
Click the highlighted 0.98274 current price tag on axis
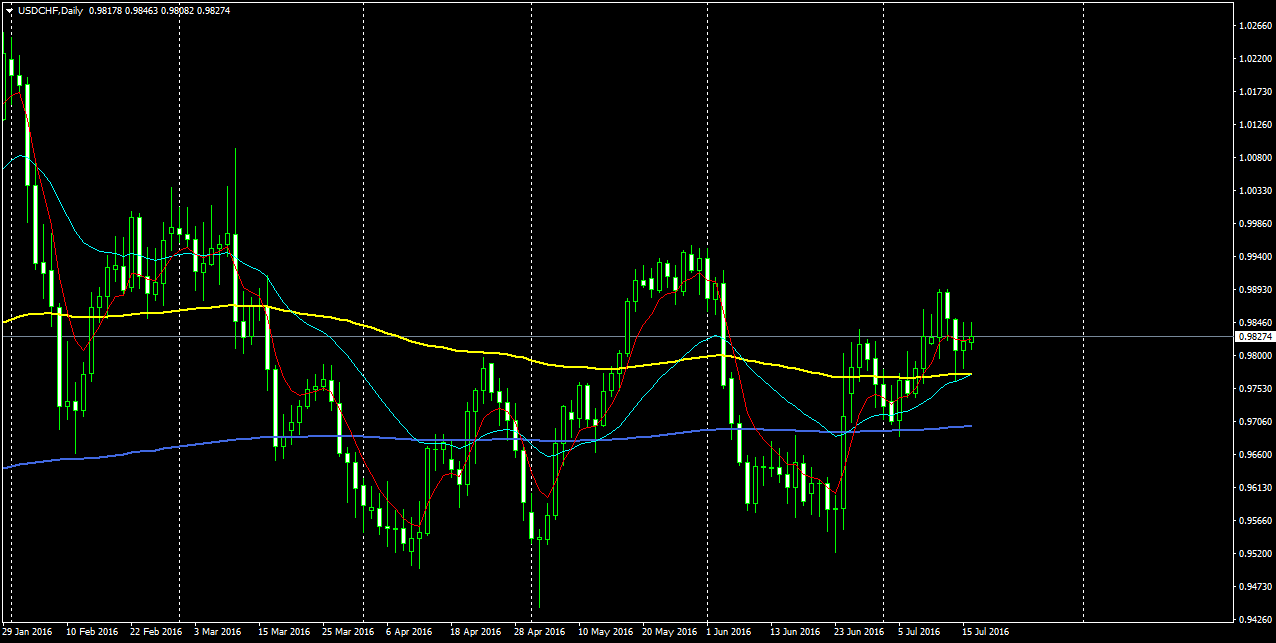pos(1256,337)
